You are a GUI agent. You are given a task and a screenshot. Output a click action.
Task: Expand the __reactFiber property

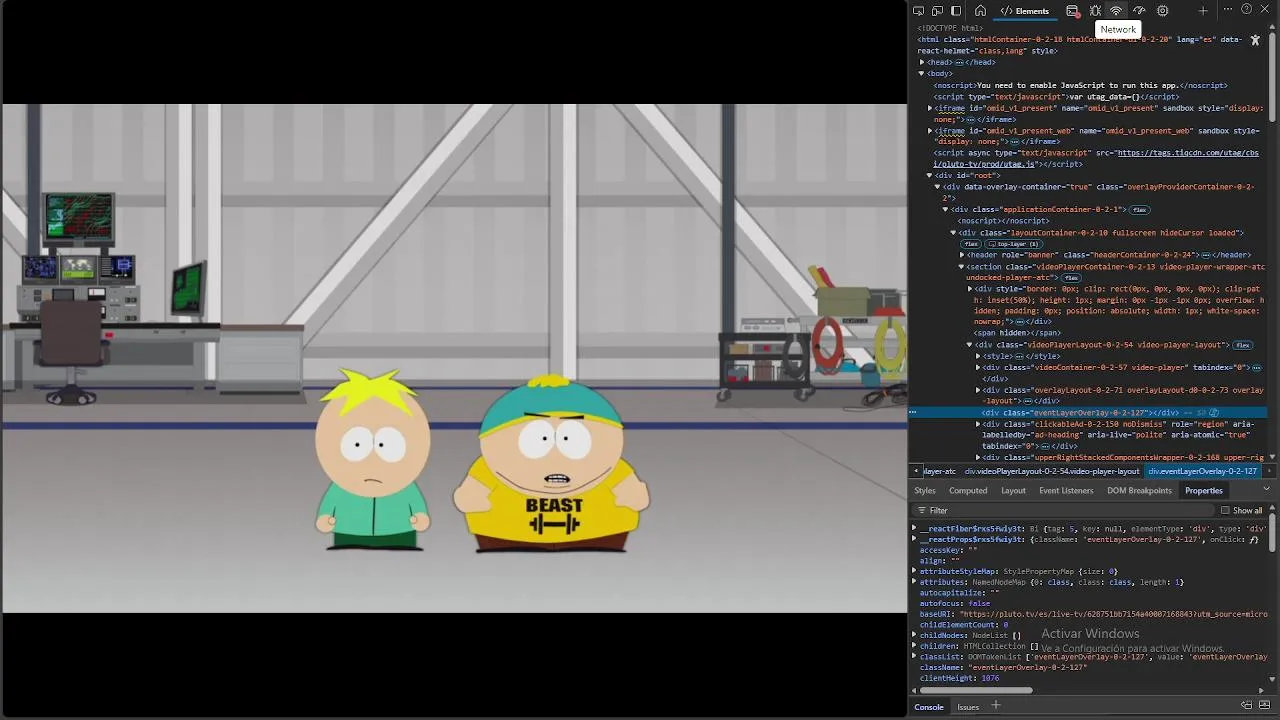tap(914, 528)
